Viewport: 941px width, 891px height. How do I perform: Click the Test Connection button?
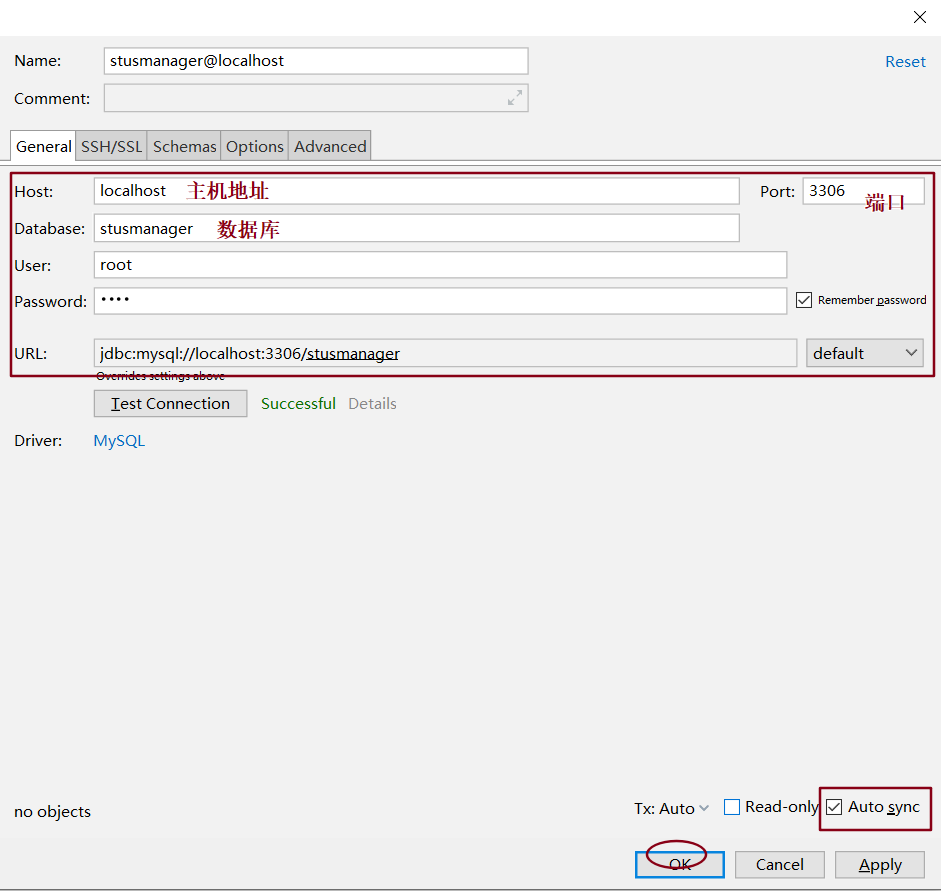point(170,404)
